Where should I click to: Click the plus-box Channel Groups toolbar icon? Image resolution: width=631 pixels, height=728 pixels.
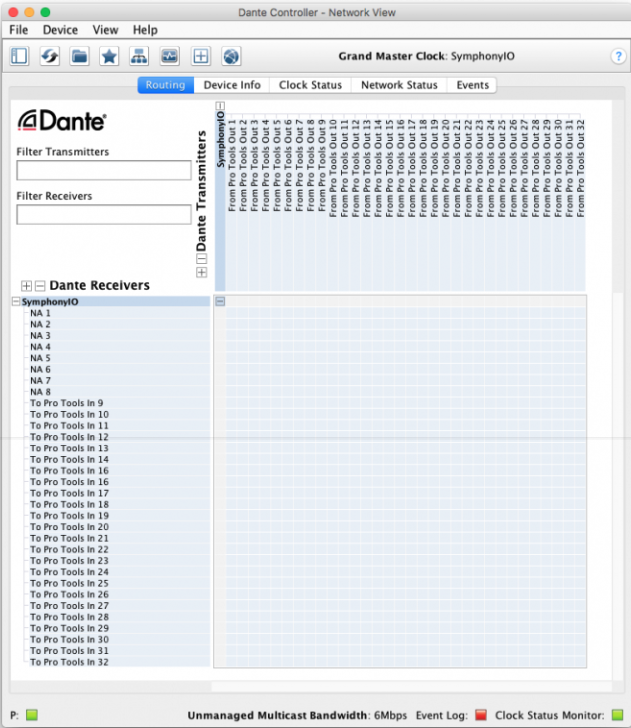200,56
